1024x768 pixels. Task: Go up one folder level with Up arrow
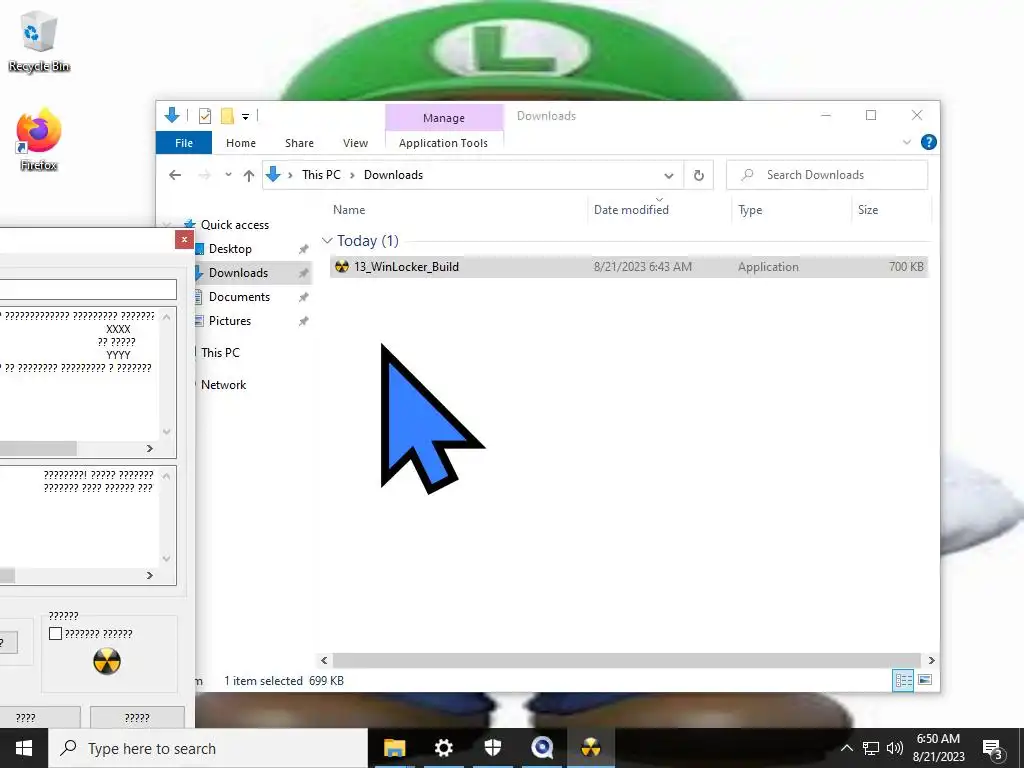tap(249, 175)
